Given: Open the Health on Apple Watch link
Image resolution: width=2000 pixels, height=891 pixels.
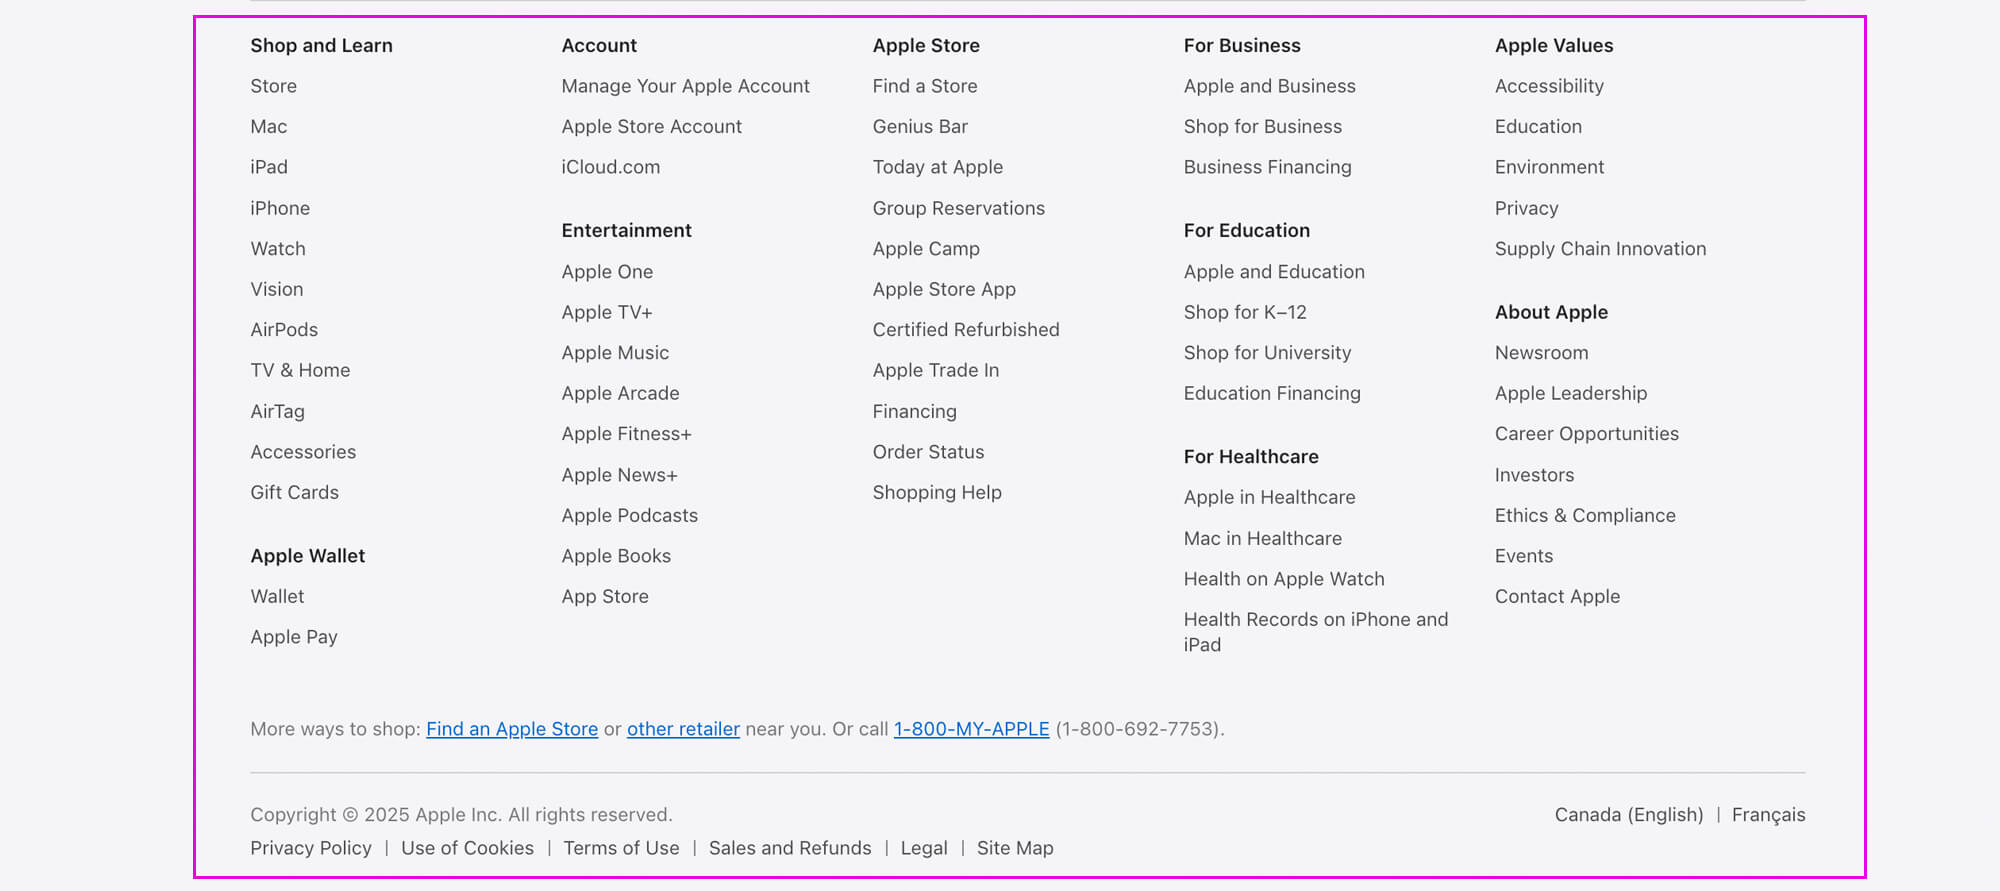Looking at the screenshot, I should 1284,579.
